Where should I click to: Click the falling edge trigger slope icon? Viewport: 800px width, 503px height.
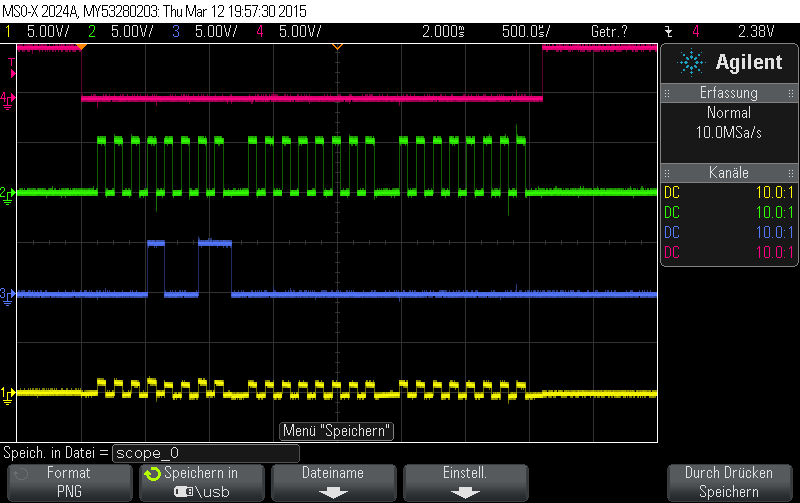pos(669,32)
